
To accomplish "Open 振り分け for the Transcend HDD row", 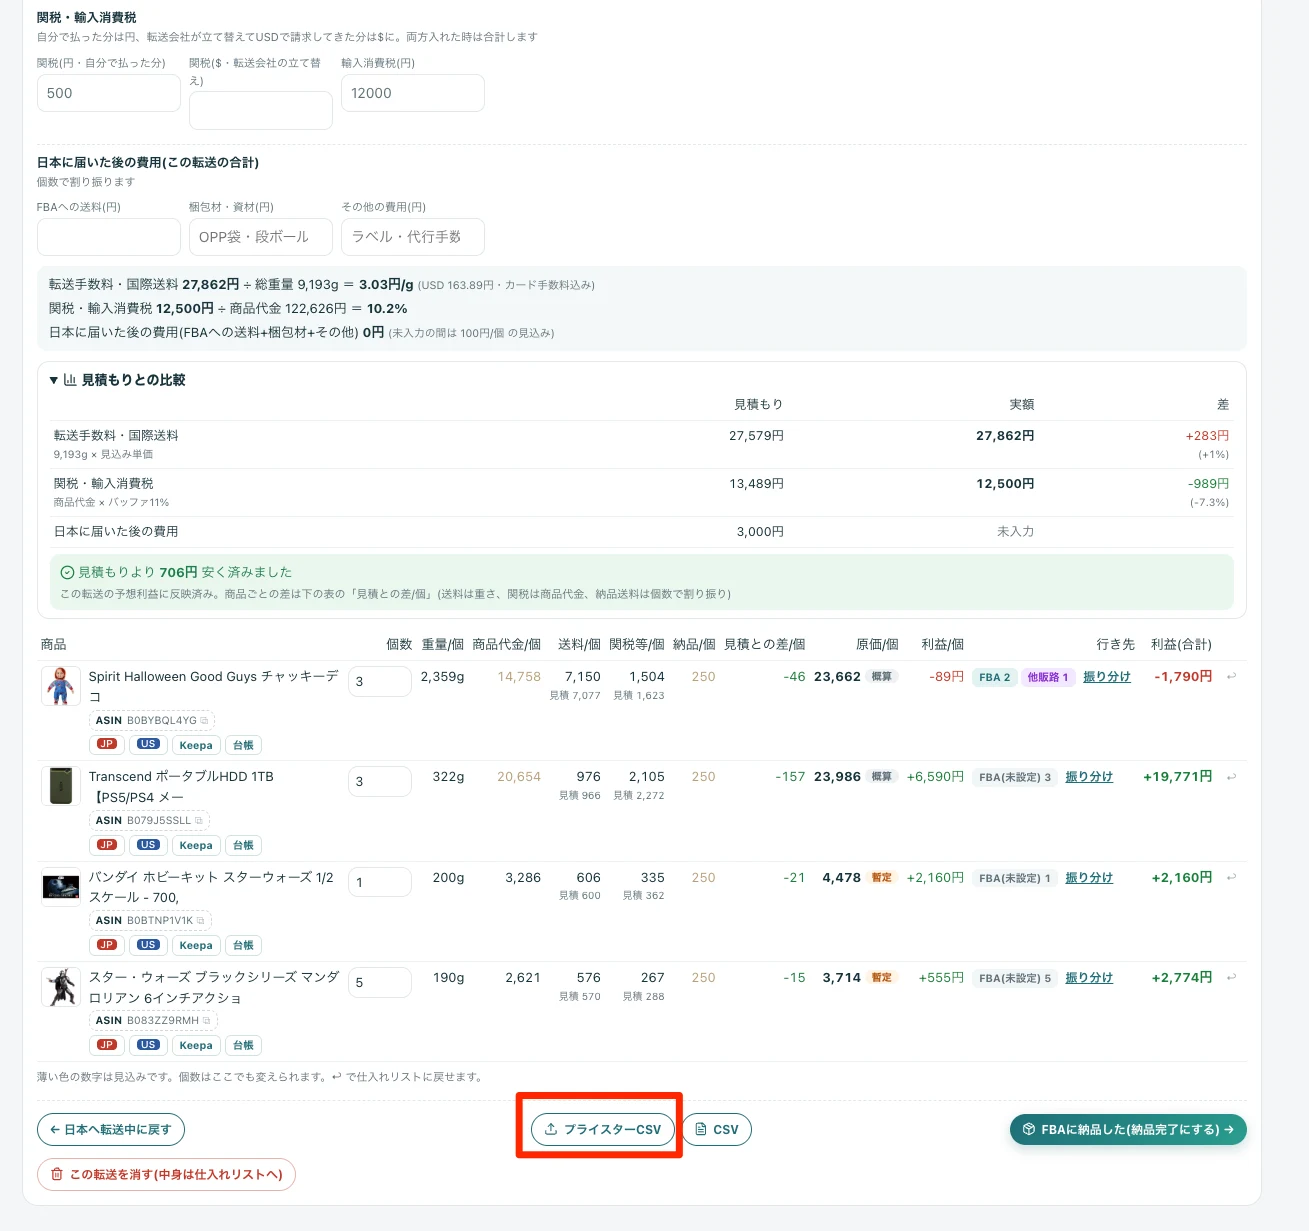I will click(x=1089, y=777).
